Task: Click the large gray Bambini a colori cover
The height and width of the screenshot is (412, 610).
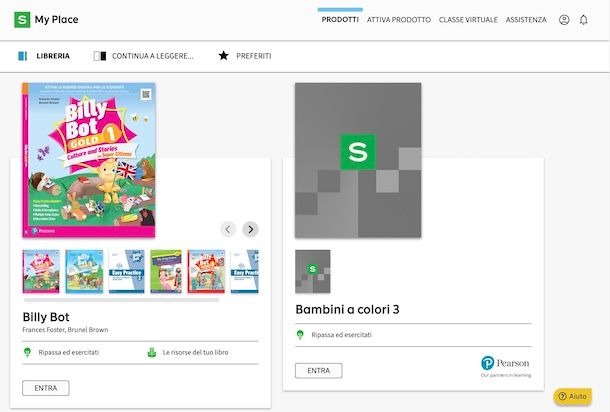Action: pyautogui.click(x=358, y=160)
